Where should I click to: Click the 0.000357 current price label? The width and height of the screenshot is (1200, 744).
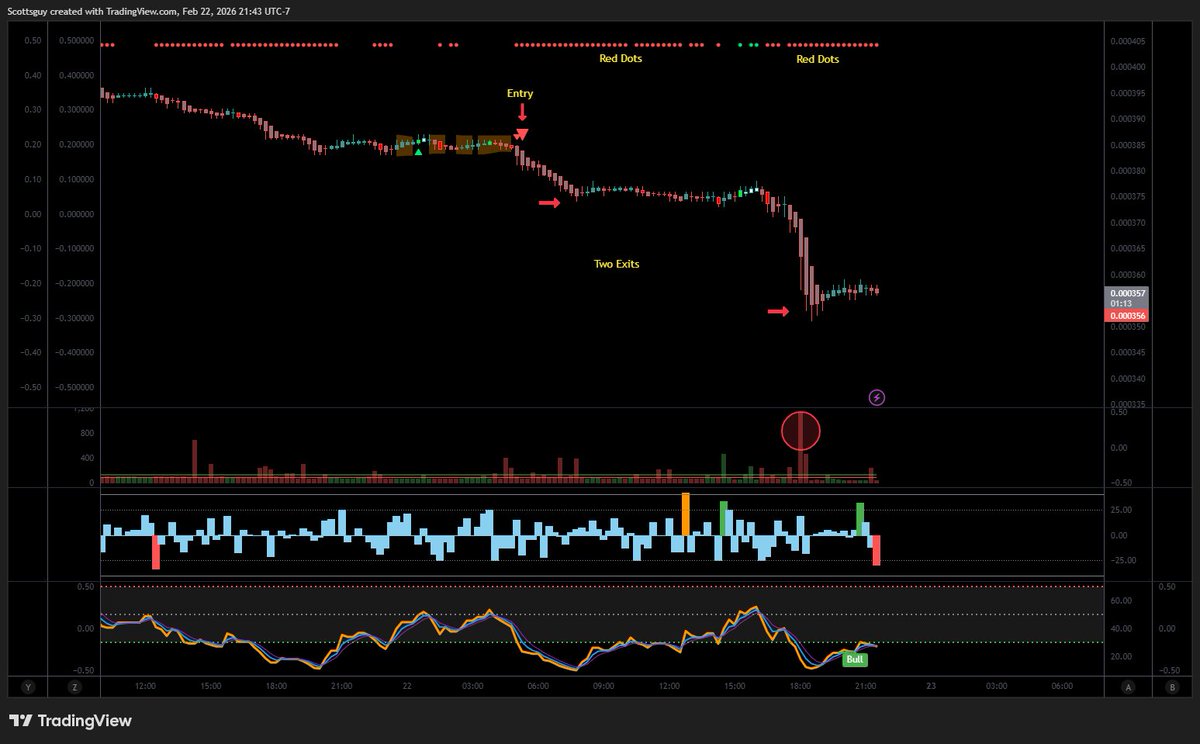[x=1127, y=293]
